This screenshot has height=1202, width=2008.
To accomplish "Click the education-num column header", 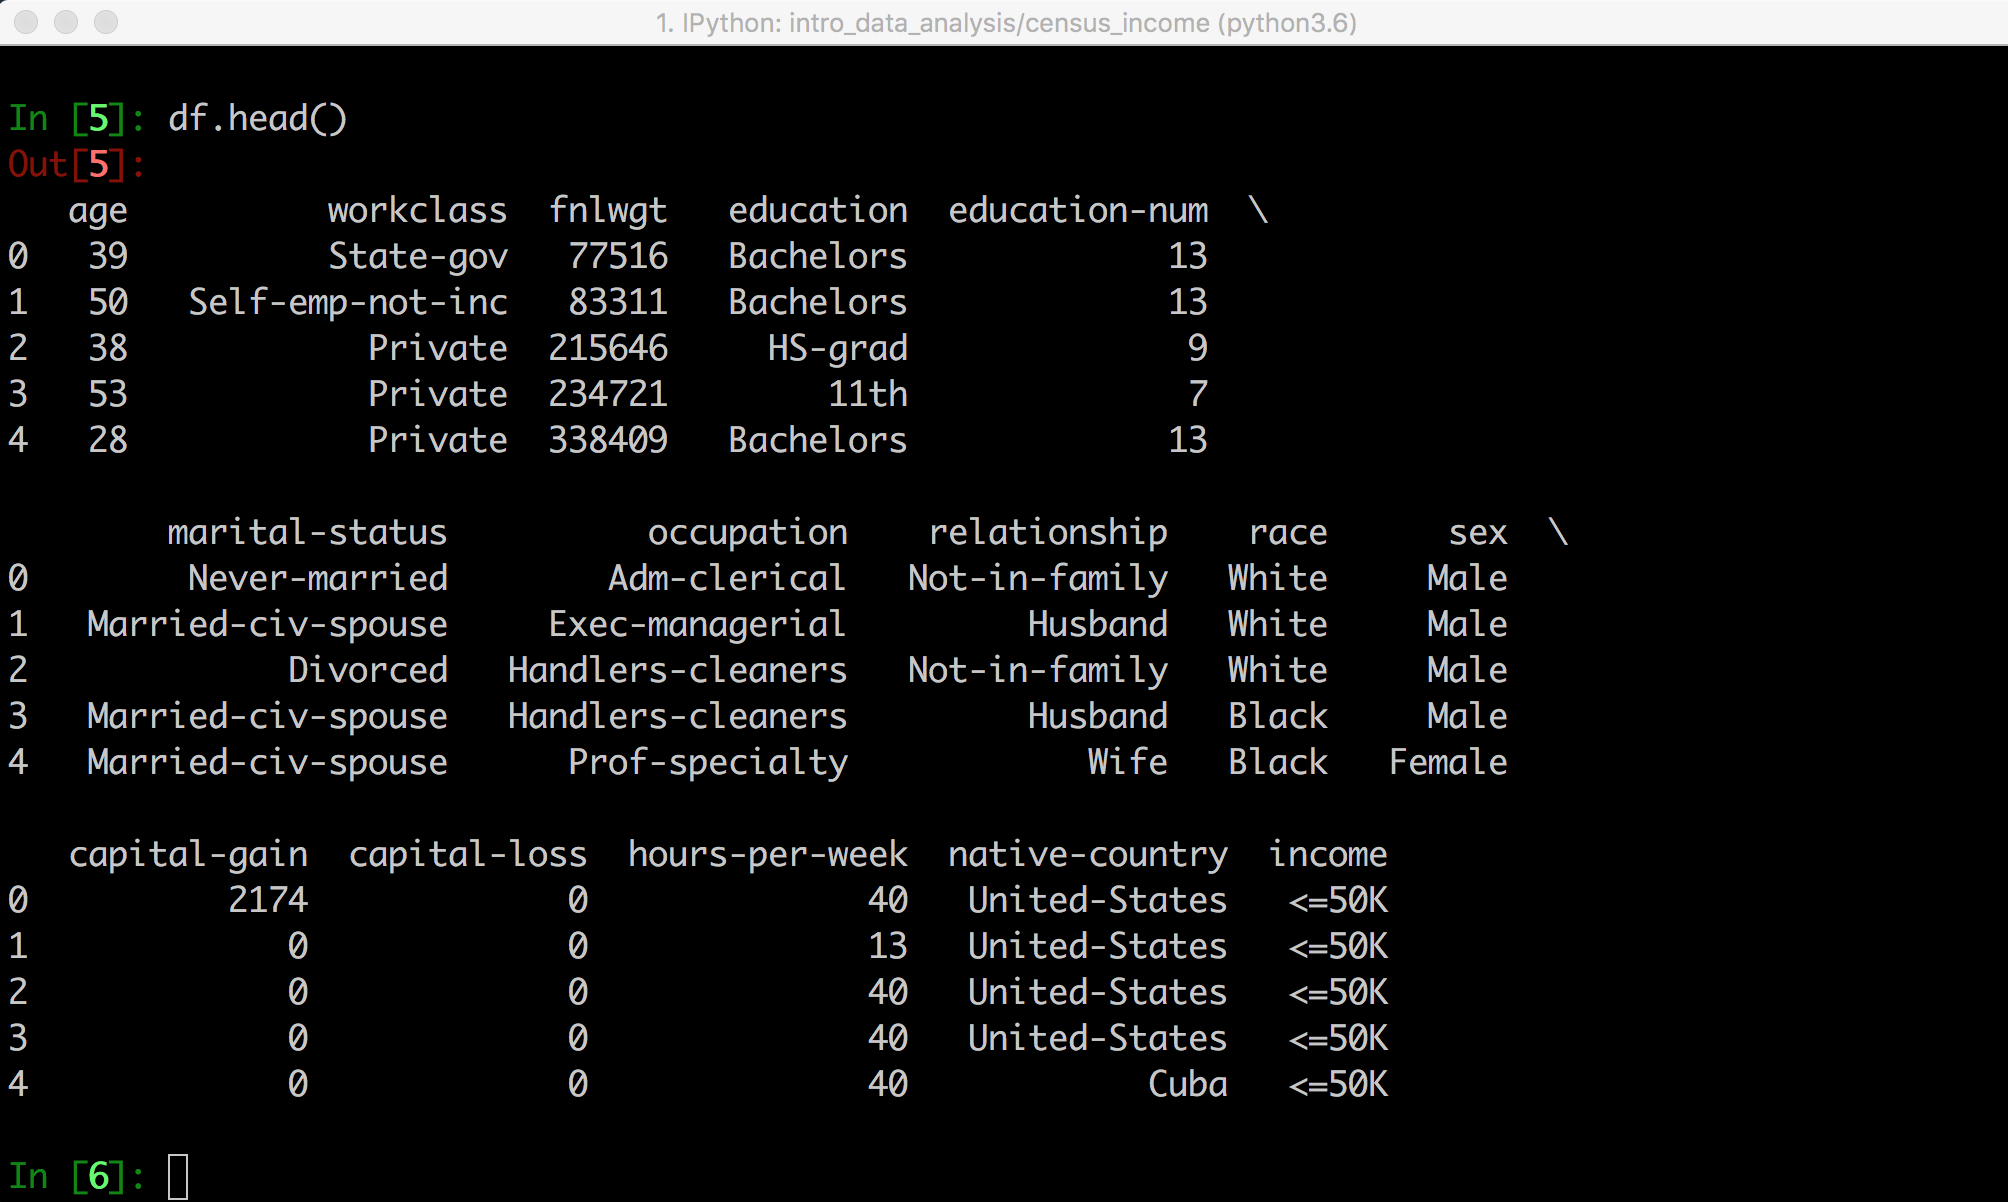I will [x=1078, y=211].
